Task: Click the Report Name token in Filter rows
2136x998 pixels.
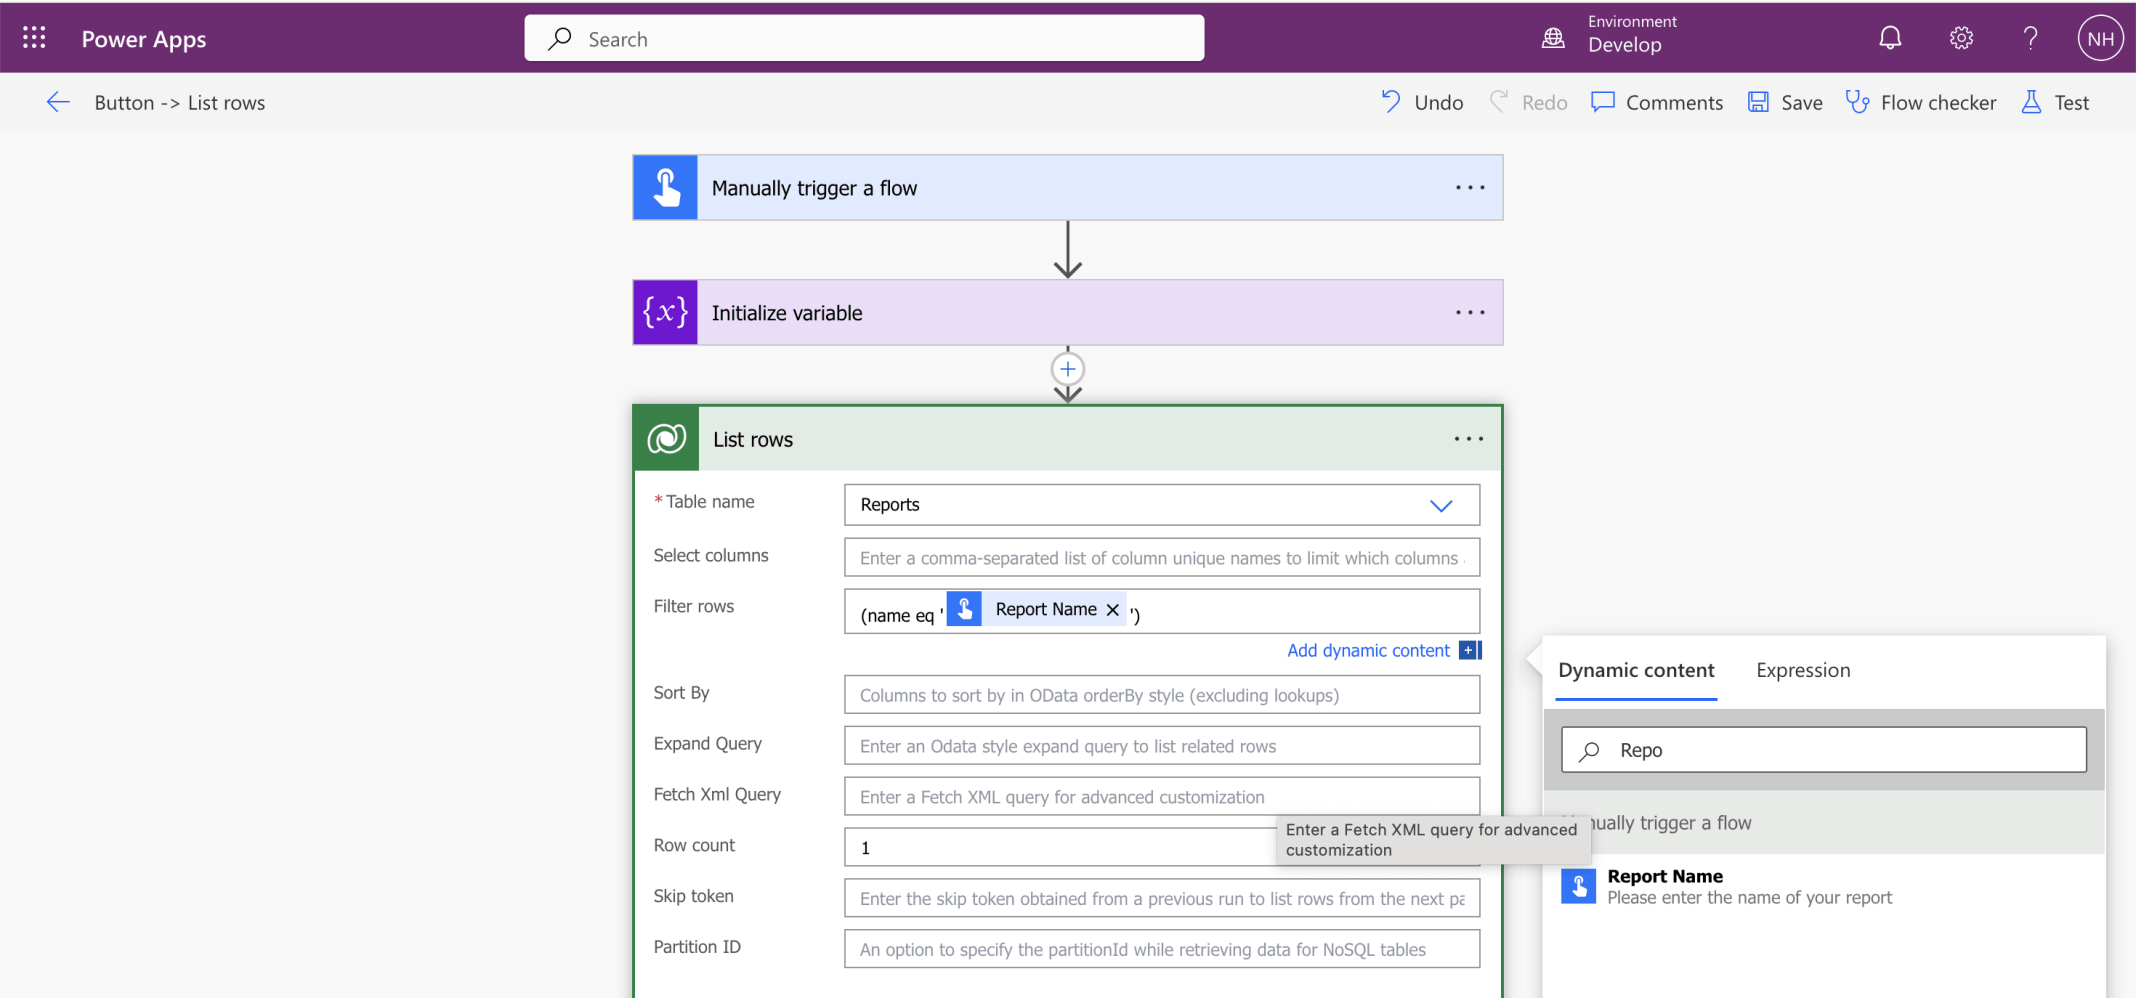Action: pos(1036,609)
